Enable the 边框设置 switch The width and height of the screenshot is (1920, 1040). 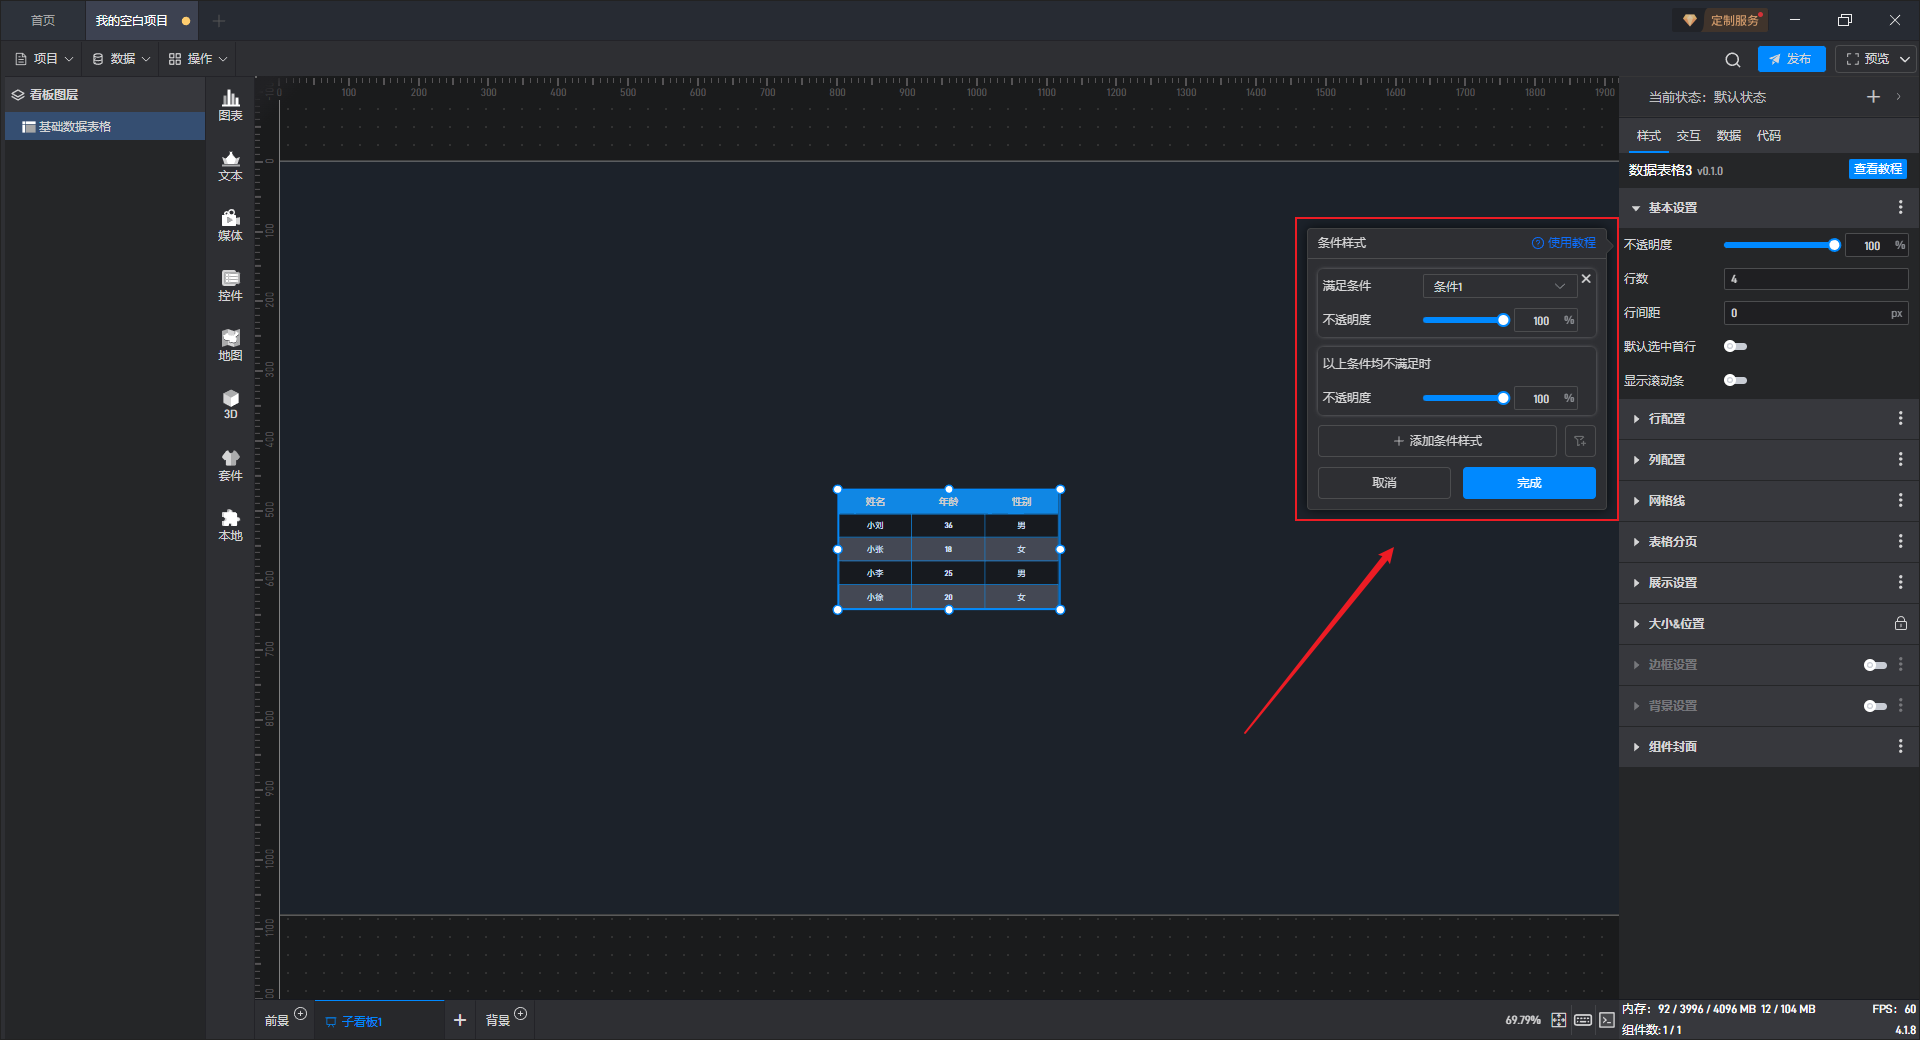coord(1875,665)
